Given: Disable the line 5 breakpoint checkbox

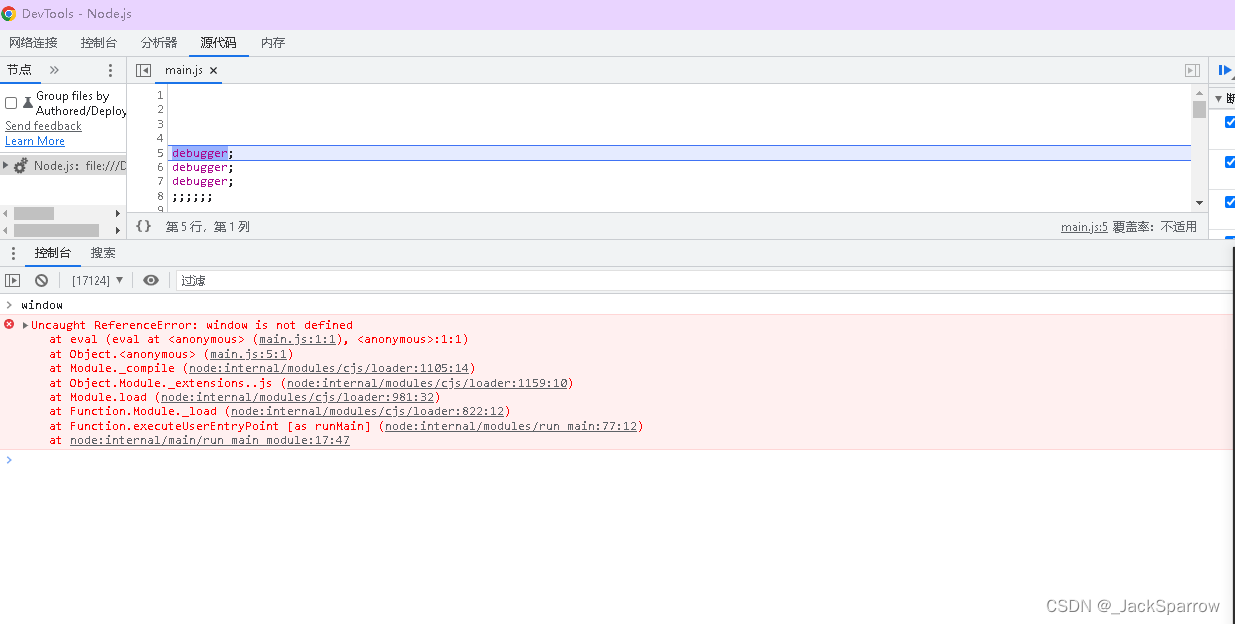Looking at the screenshot, I should [x=1229, y=122].
